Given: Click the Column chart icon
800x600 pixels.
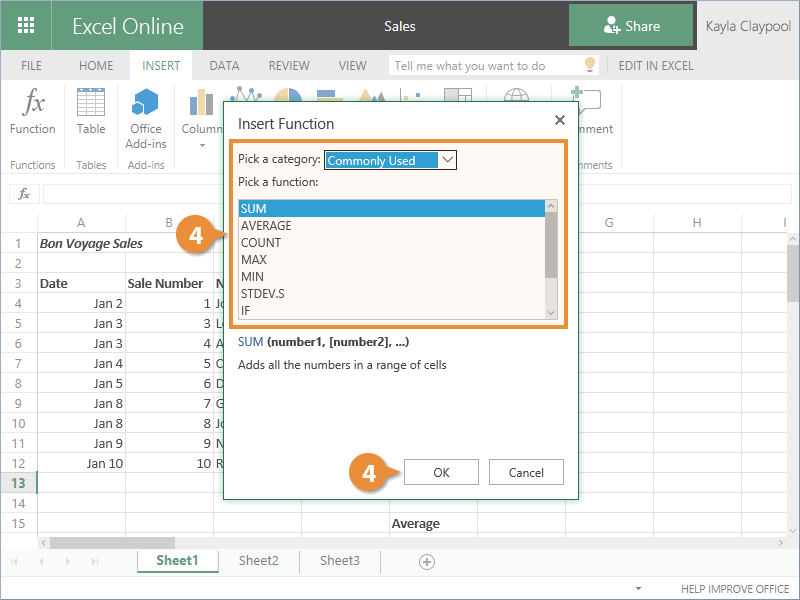Looking at the screenshot, I should pos(201,105).
